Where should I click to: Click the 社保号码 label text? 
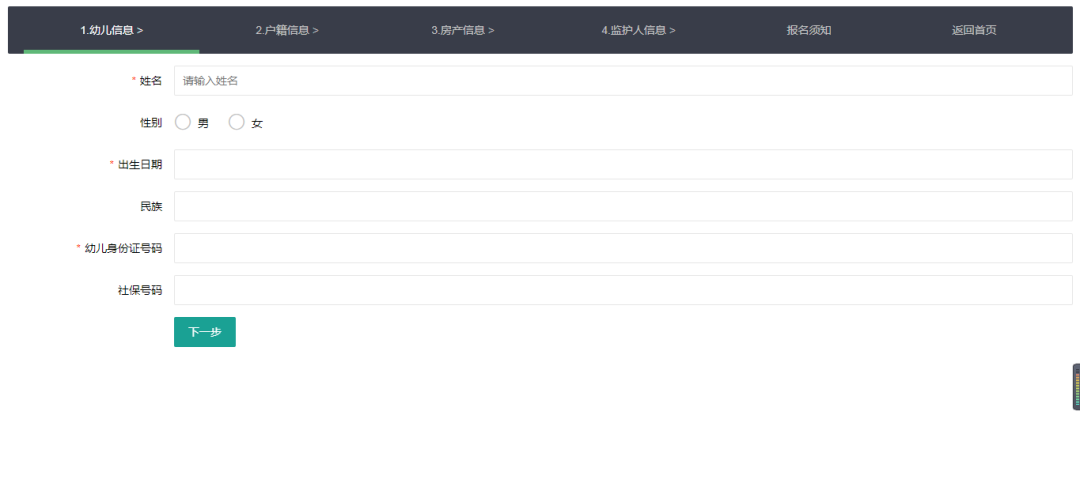[140, 290]
